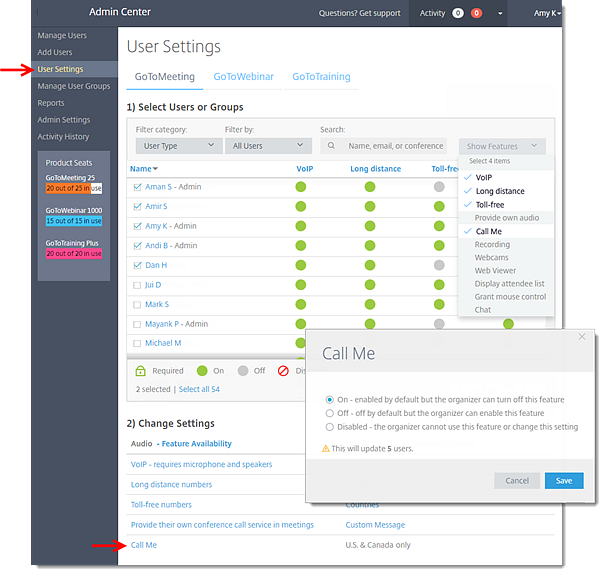Click the red Disabled legend icon
Screen dimensions: 600x570
283,371
